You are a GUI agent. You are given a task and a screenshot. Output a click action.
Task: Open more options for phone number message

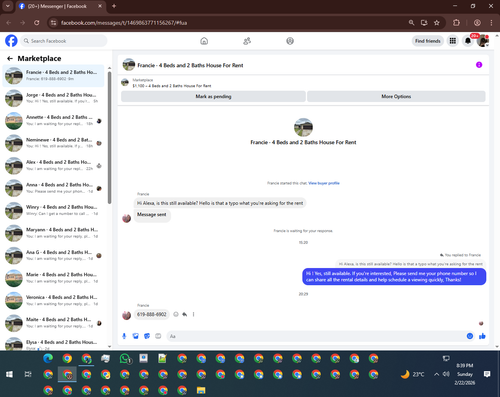193,314
